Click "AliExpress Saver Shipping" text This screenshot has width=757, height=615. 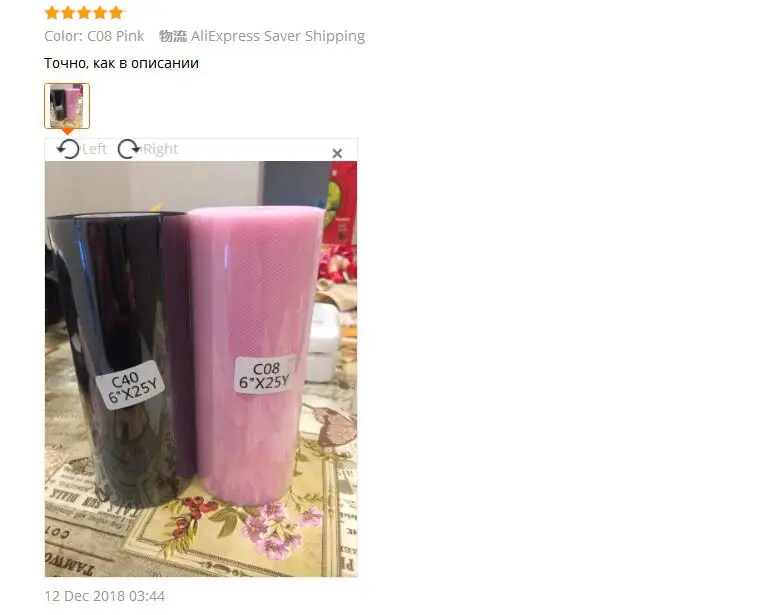pos(278,36)
